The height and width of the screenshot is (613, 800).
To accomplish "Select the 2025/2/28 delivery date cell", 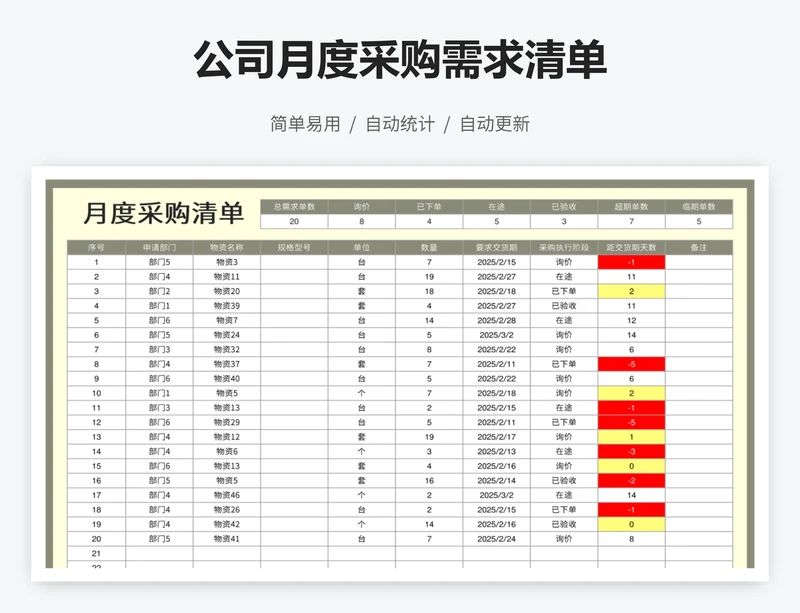I will tap(496, 321).
